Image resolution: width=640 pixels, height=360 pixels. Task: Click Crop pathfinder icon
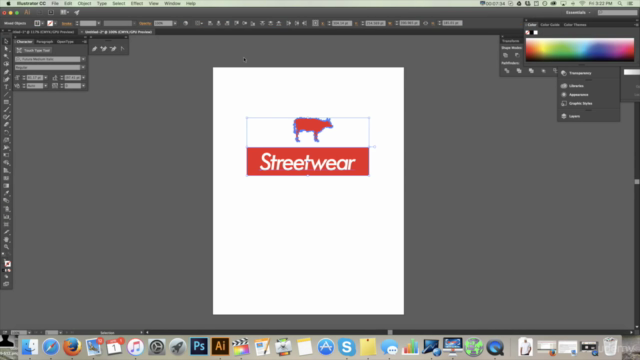tap(543, 71)
